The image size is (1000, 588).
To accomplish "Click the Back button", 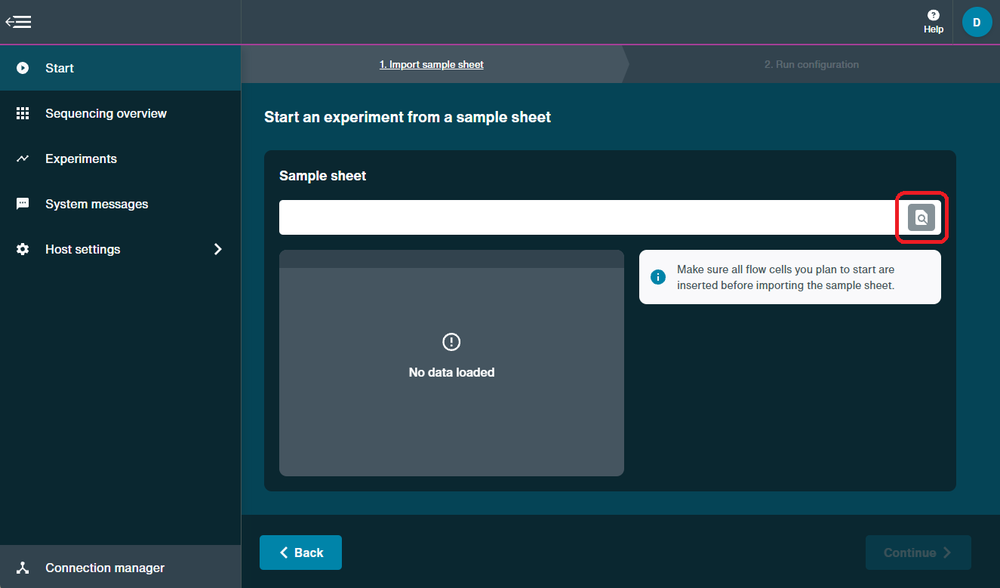I will click(300, 552).
